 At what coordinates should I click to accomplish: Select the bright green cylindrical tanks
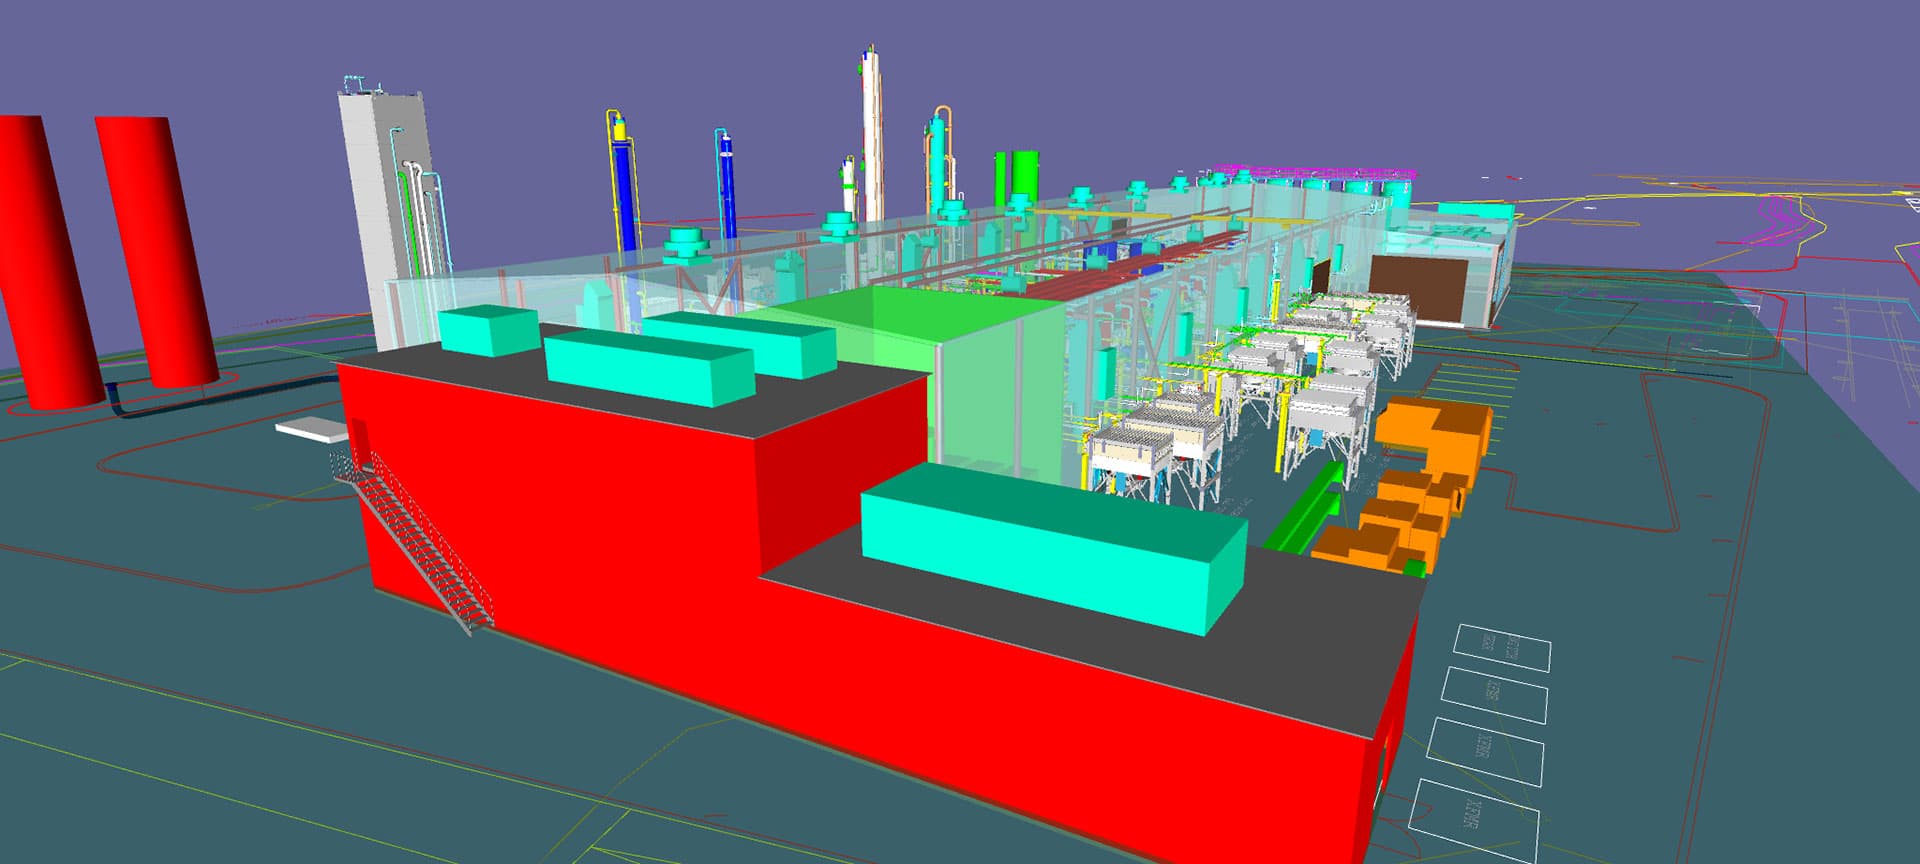[1017, 178]
